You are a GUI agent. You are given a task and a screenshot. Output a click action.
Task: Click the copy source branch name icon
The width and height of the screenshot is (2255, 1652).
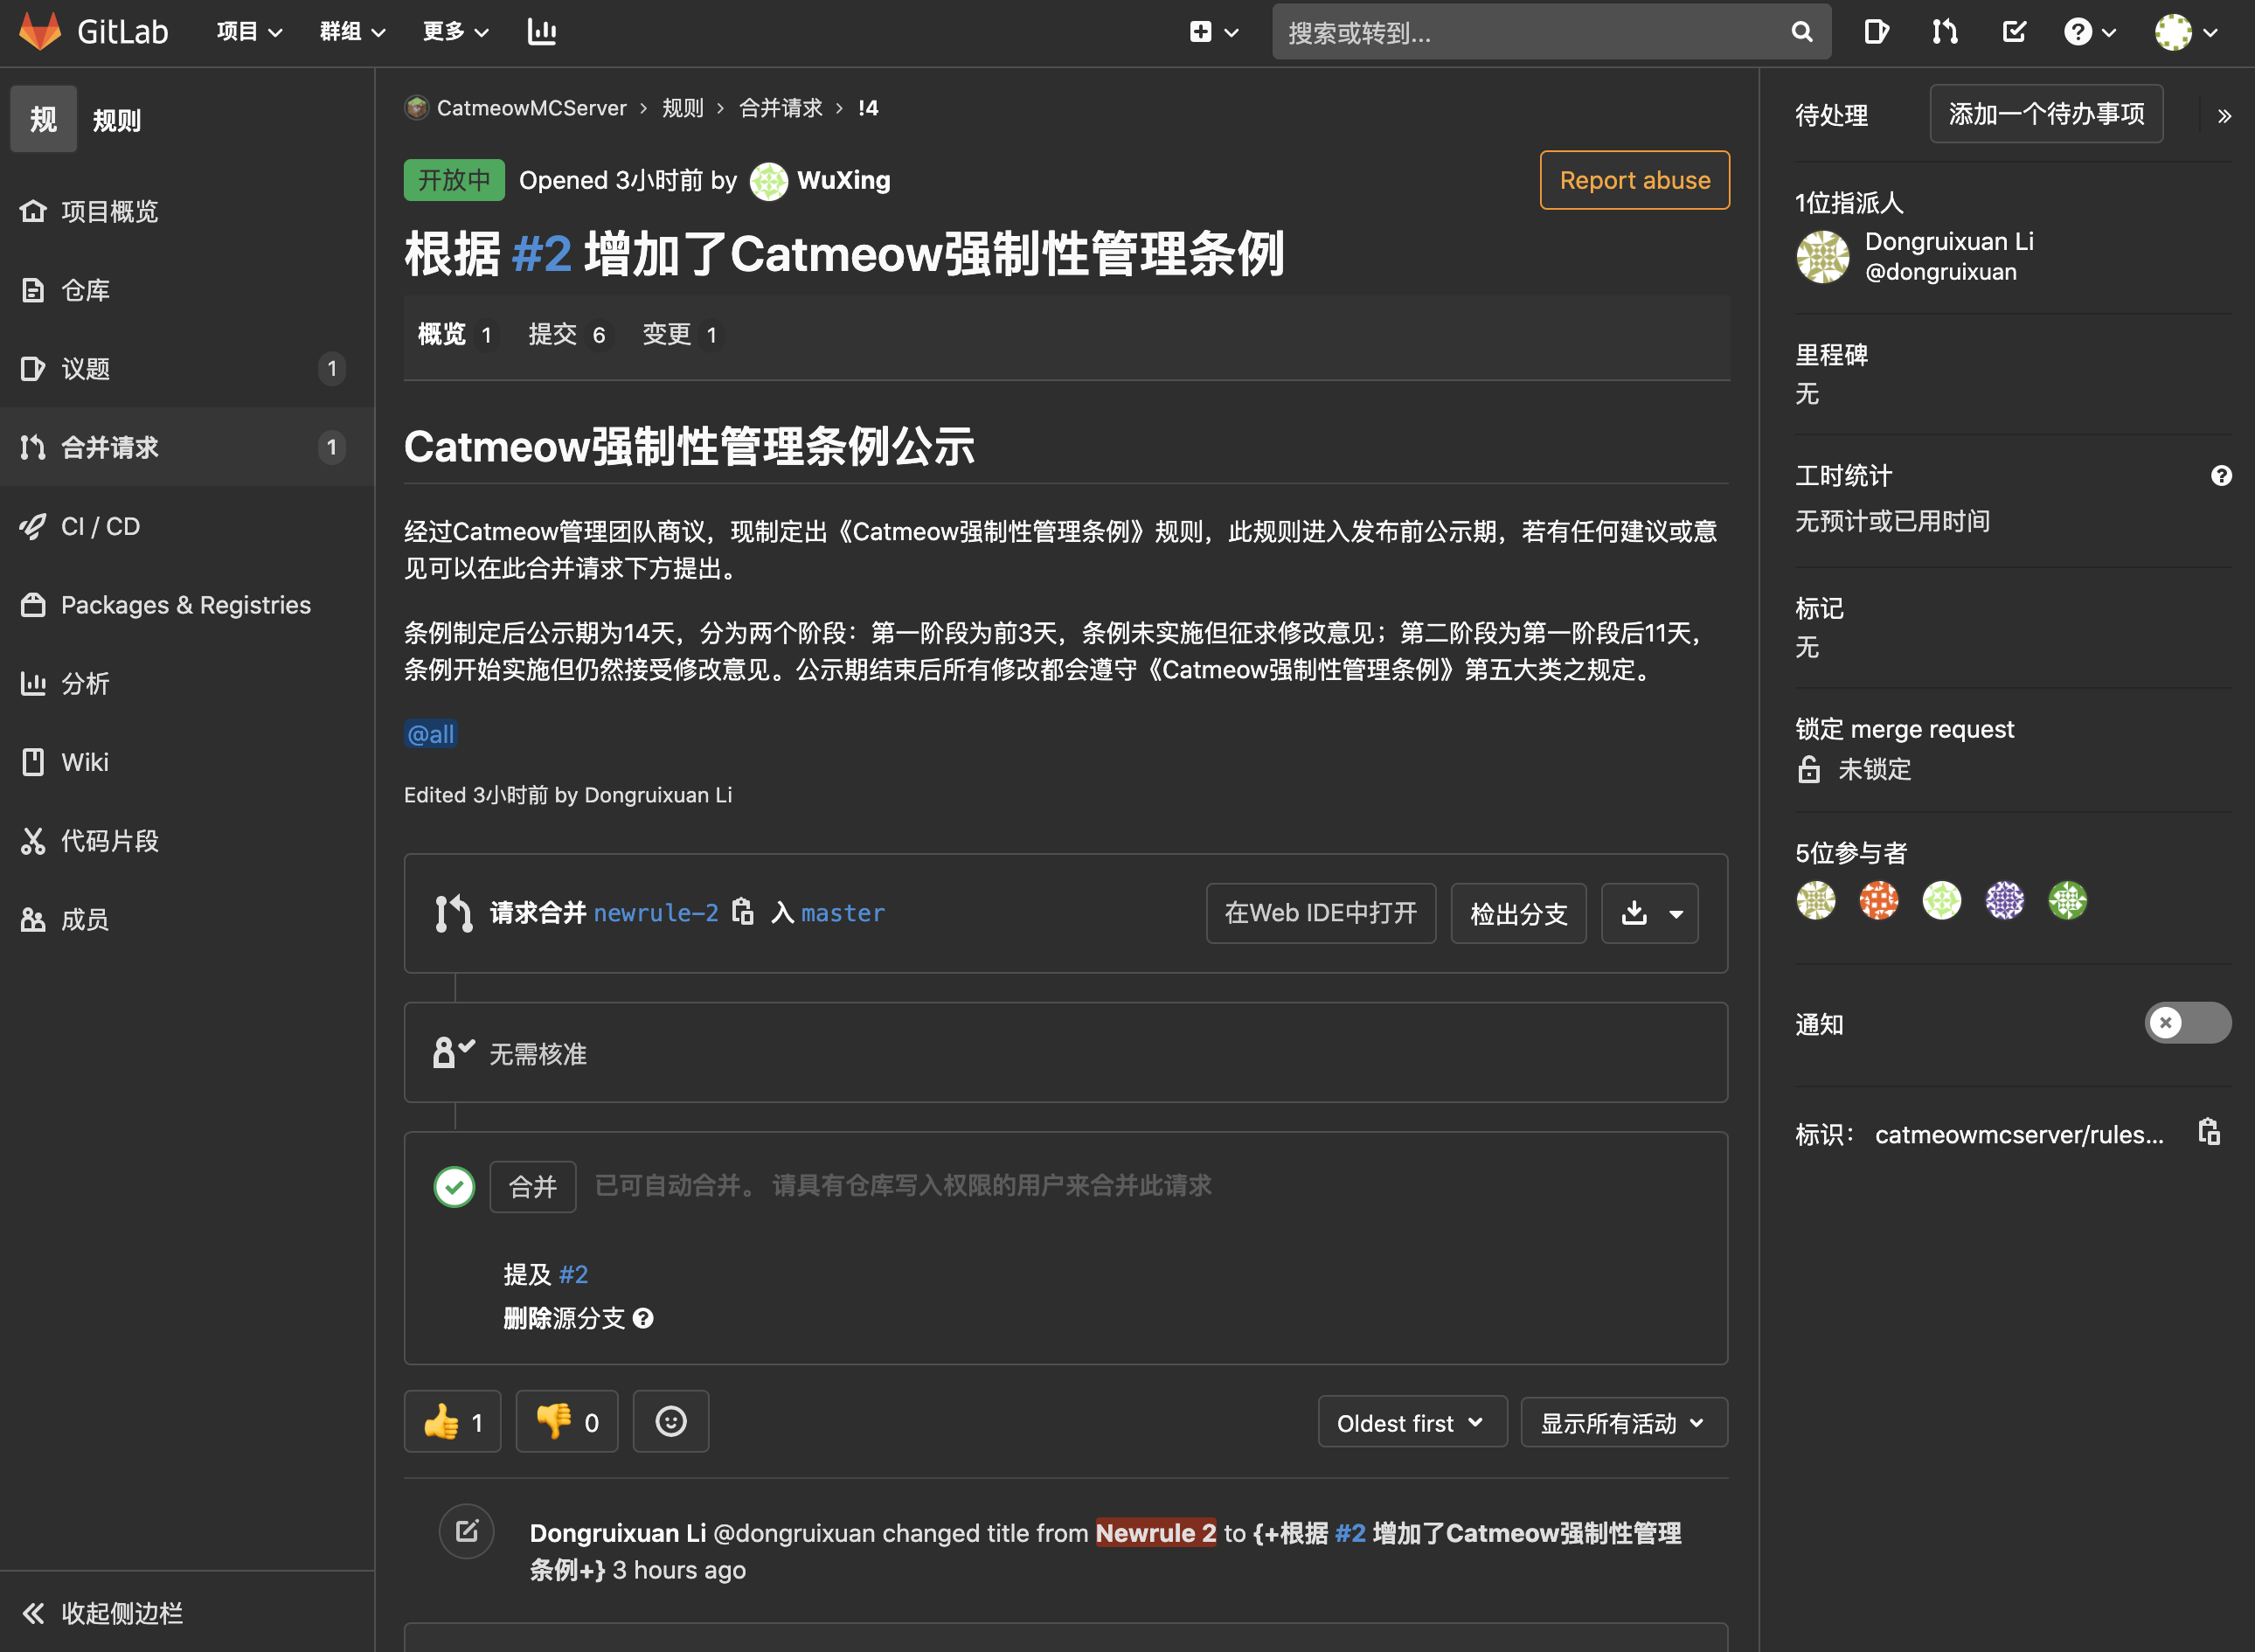tap(742, 912)
